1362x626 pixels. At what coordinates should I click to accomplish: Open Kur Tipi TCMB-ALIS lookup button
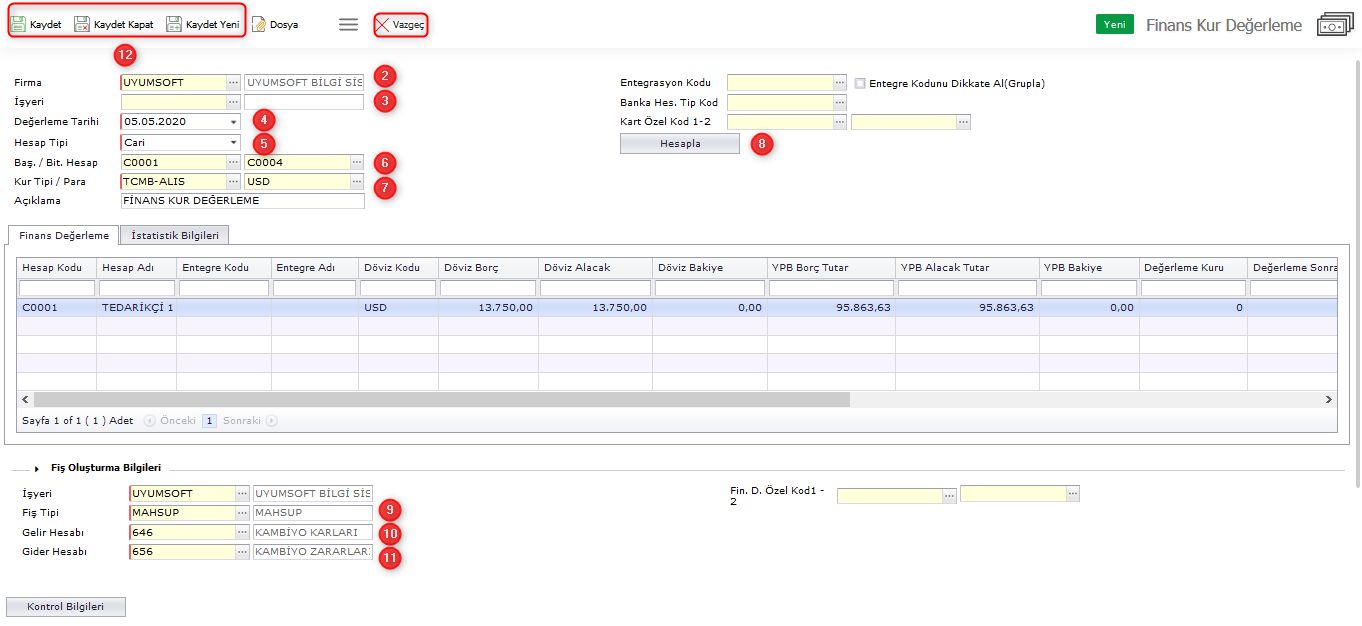point(233,182)
